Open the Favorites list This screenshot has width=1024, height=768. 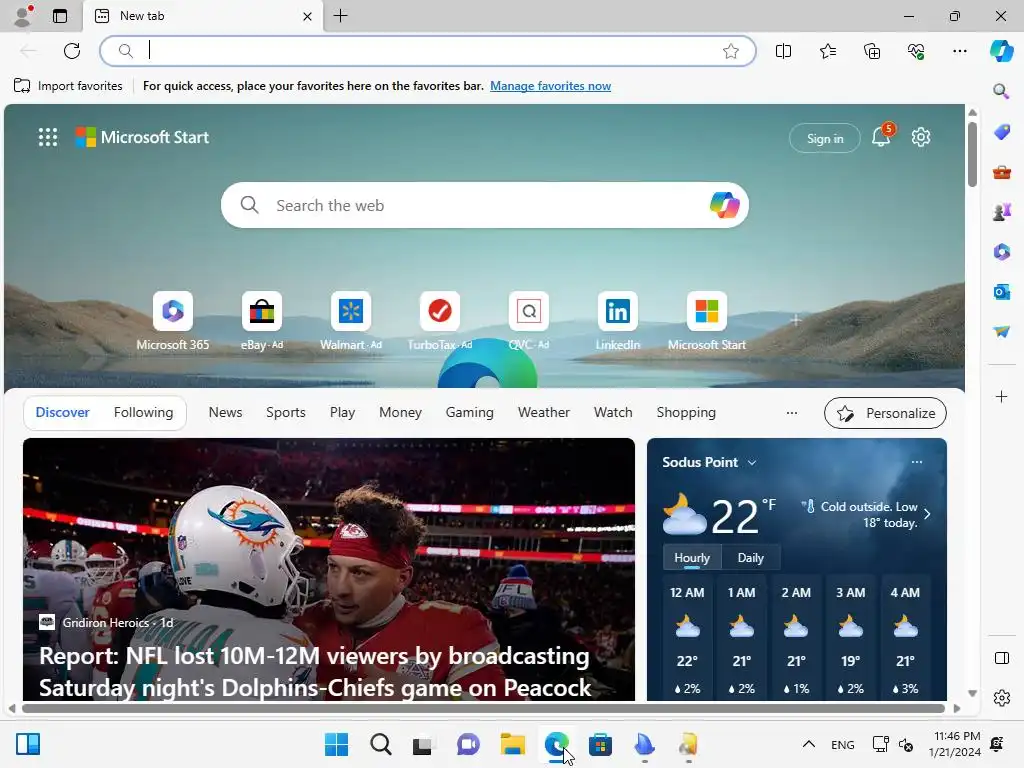827,51
